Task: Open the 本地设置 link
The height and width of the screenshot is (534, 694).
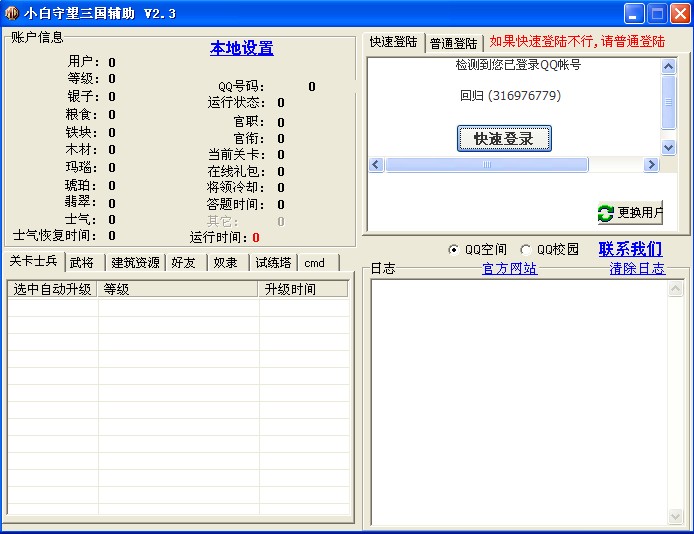Action: (x=242, y=48)
